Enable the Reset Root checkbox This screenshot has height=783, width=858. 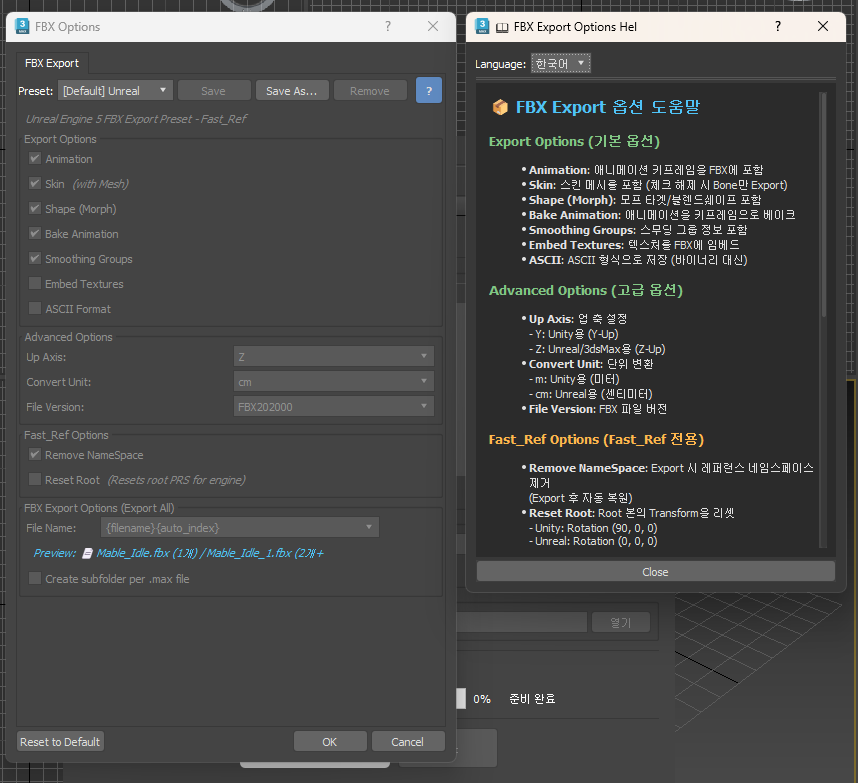coord(36,480)
